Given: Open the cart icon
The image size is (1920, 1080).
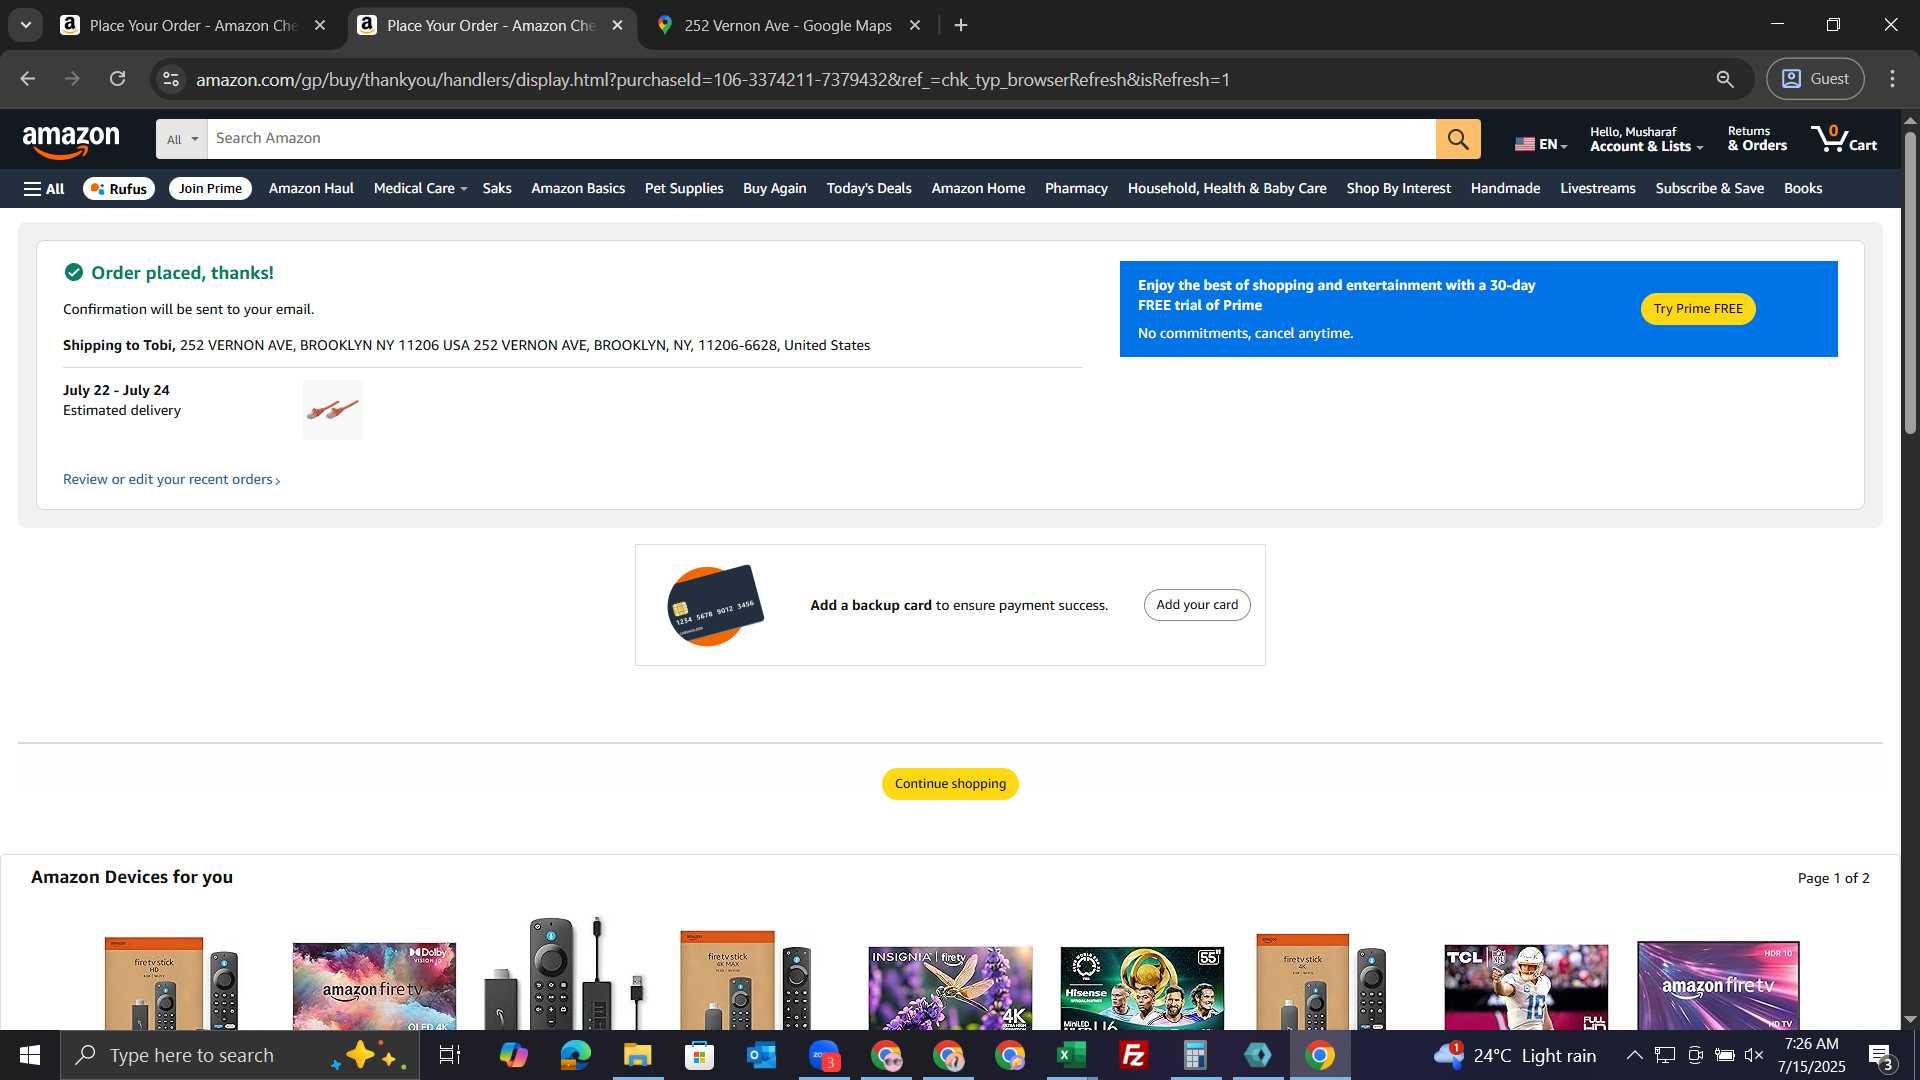Looking at the screenshot, I should [1844, 139].
